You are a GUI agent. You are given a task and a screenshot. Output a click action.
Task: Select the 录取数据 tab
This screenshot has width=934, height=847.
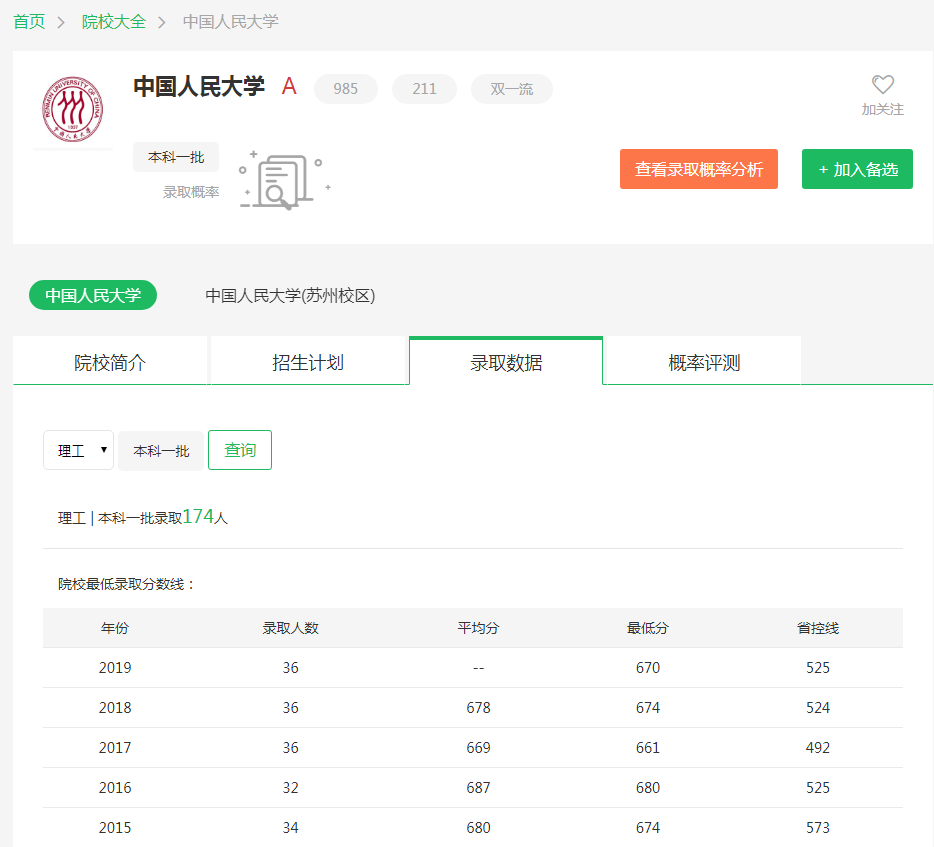506,362
